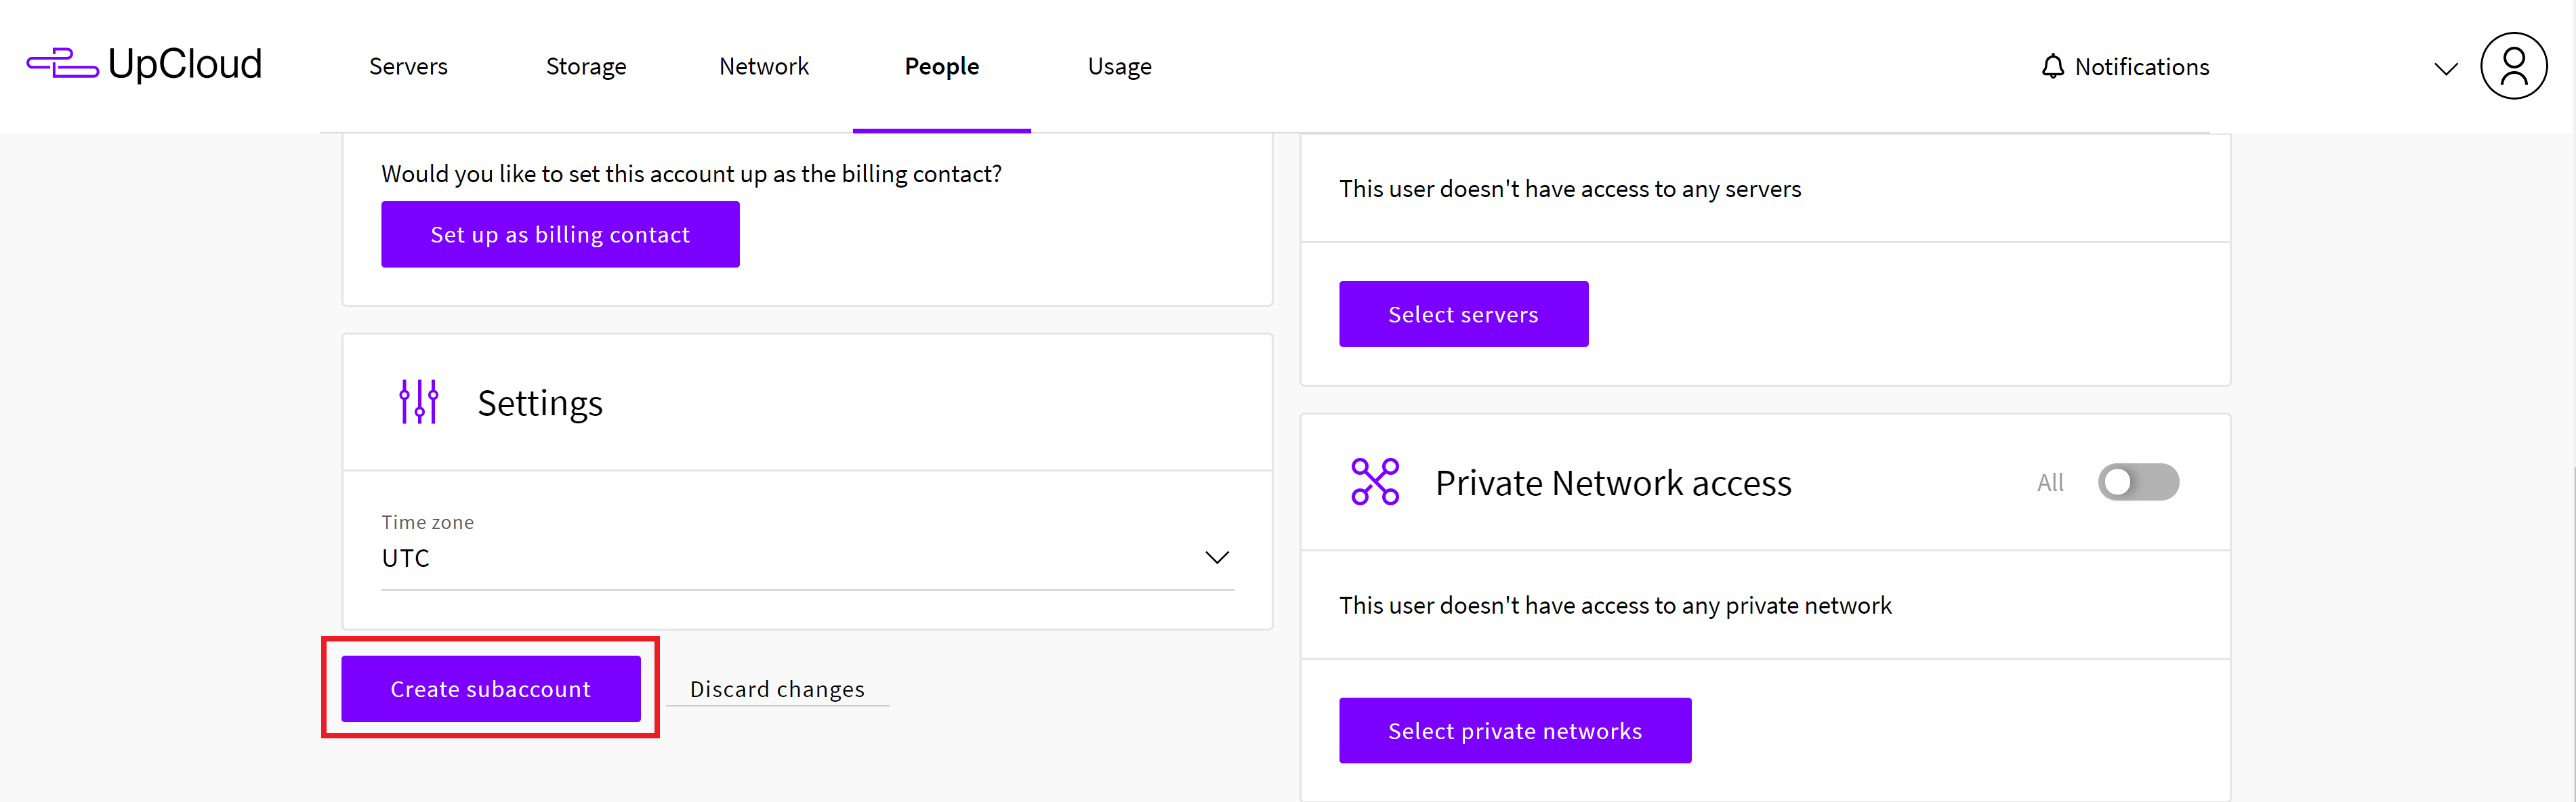Click the notifications bell icon
Screen dimensions: 2576x802
point(2052,66)
